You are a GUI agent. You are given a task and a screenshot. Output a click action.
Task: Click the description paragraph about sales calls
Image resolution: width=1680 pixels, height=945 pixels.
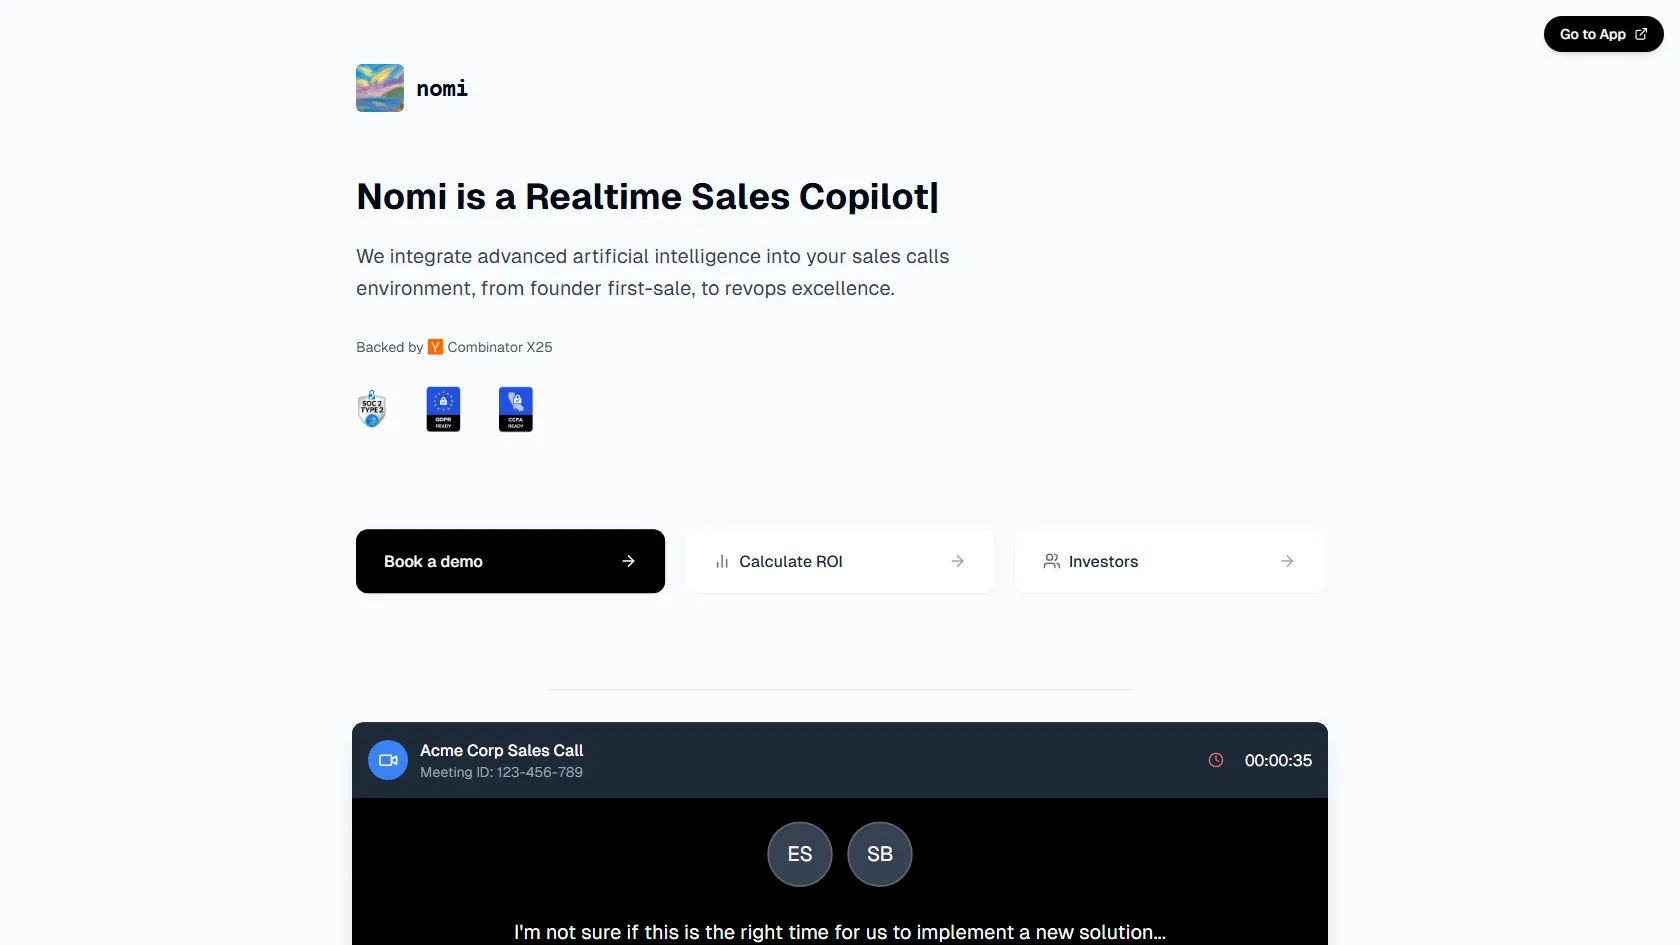pyautogui.click(x=652, y=272)
